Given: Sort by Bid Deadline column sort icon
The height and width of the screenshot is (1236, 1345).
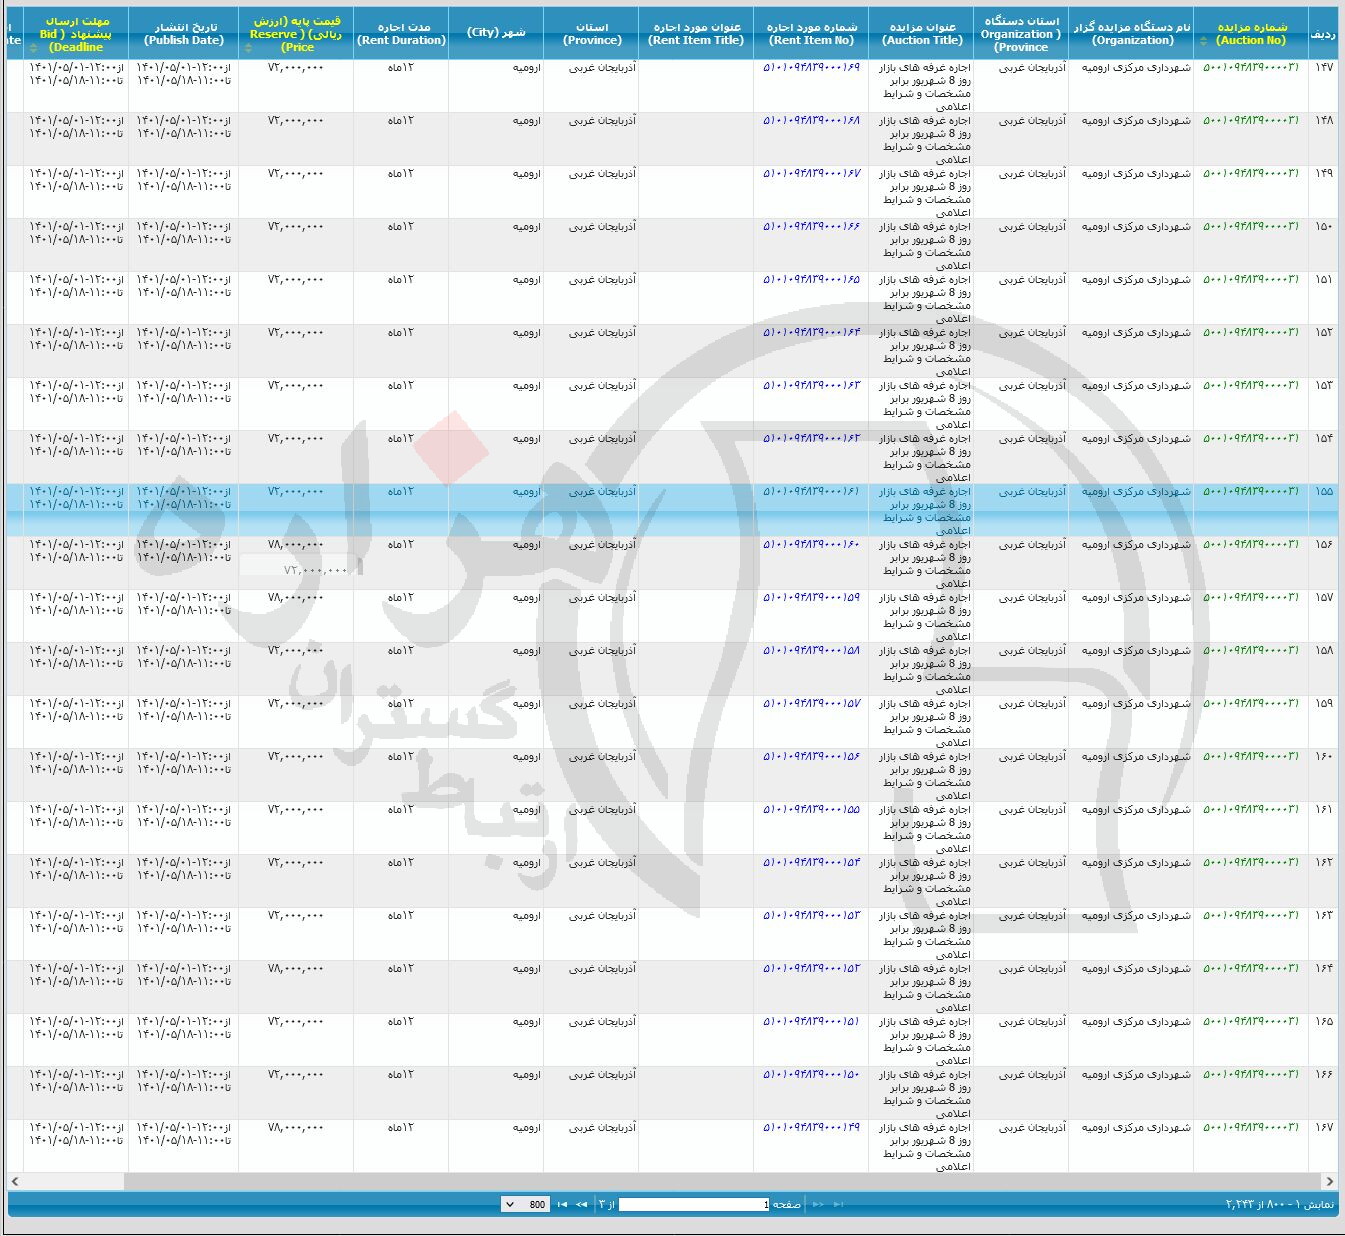Looking at the screenshot, I should click(x=33, y=47).
